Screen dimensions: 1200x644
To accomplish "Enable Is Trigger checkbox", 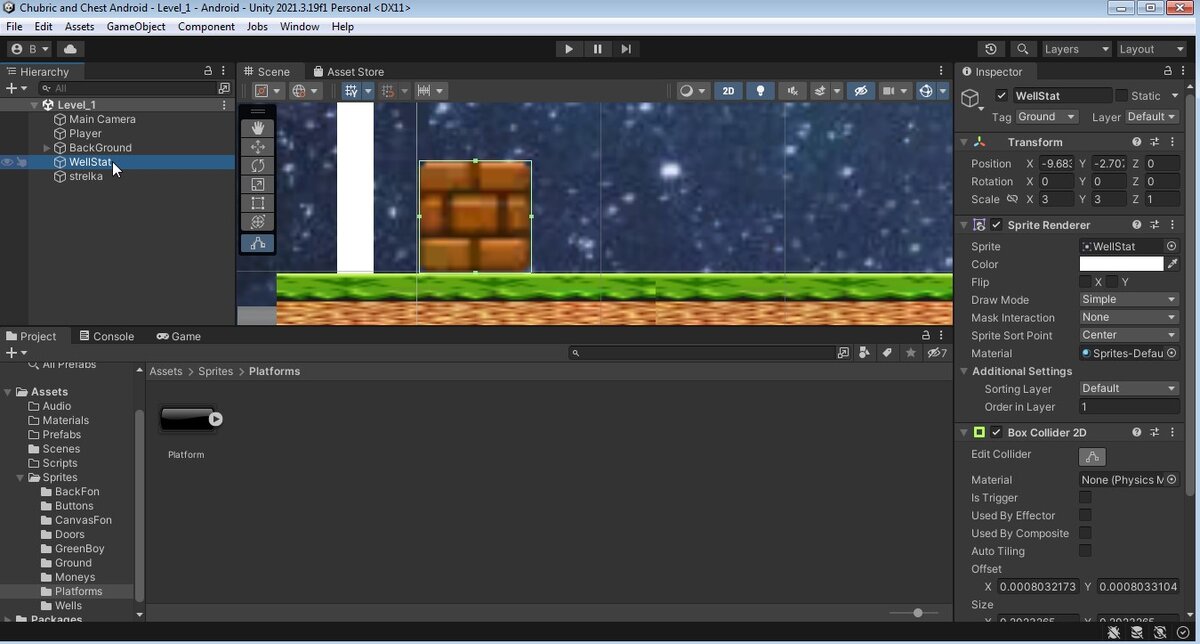I will pos(1085,497).
